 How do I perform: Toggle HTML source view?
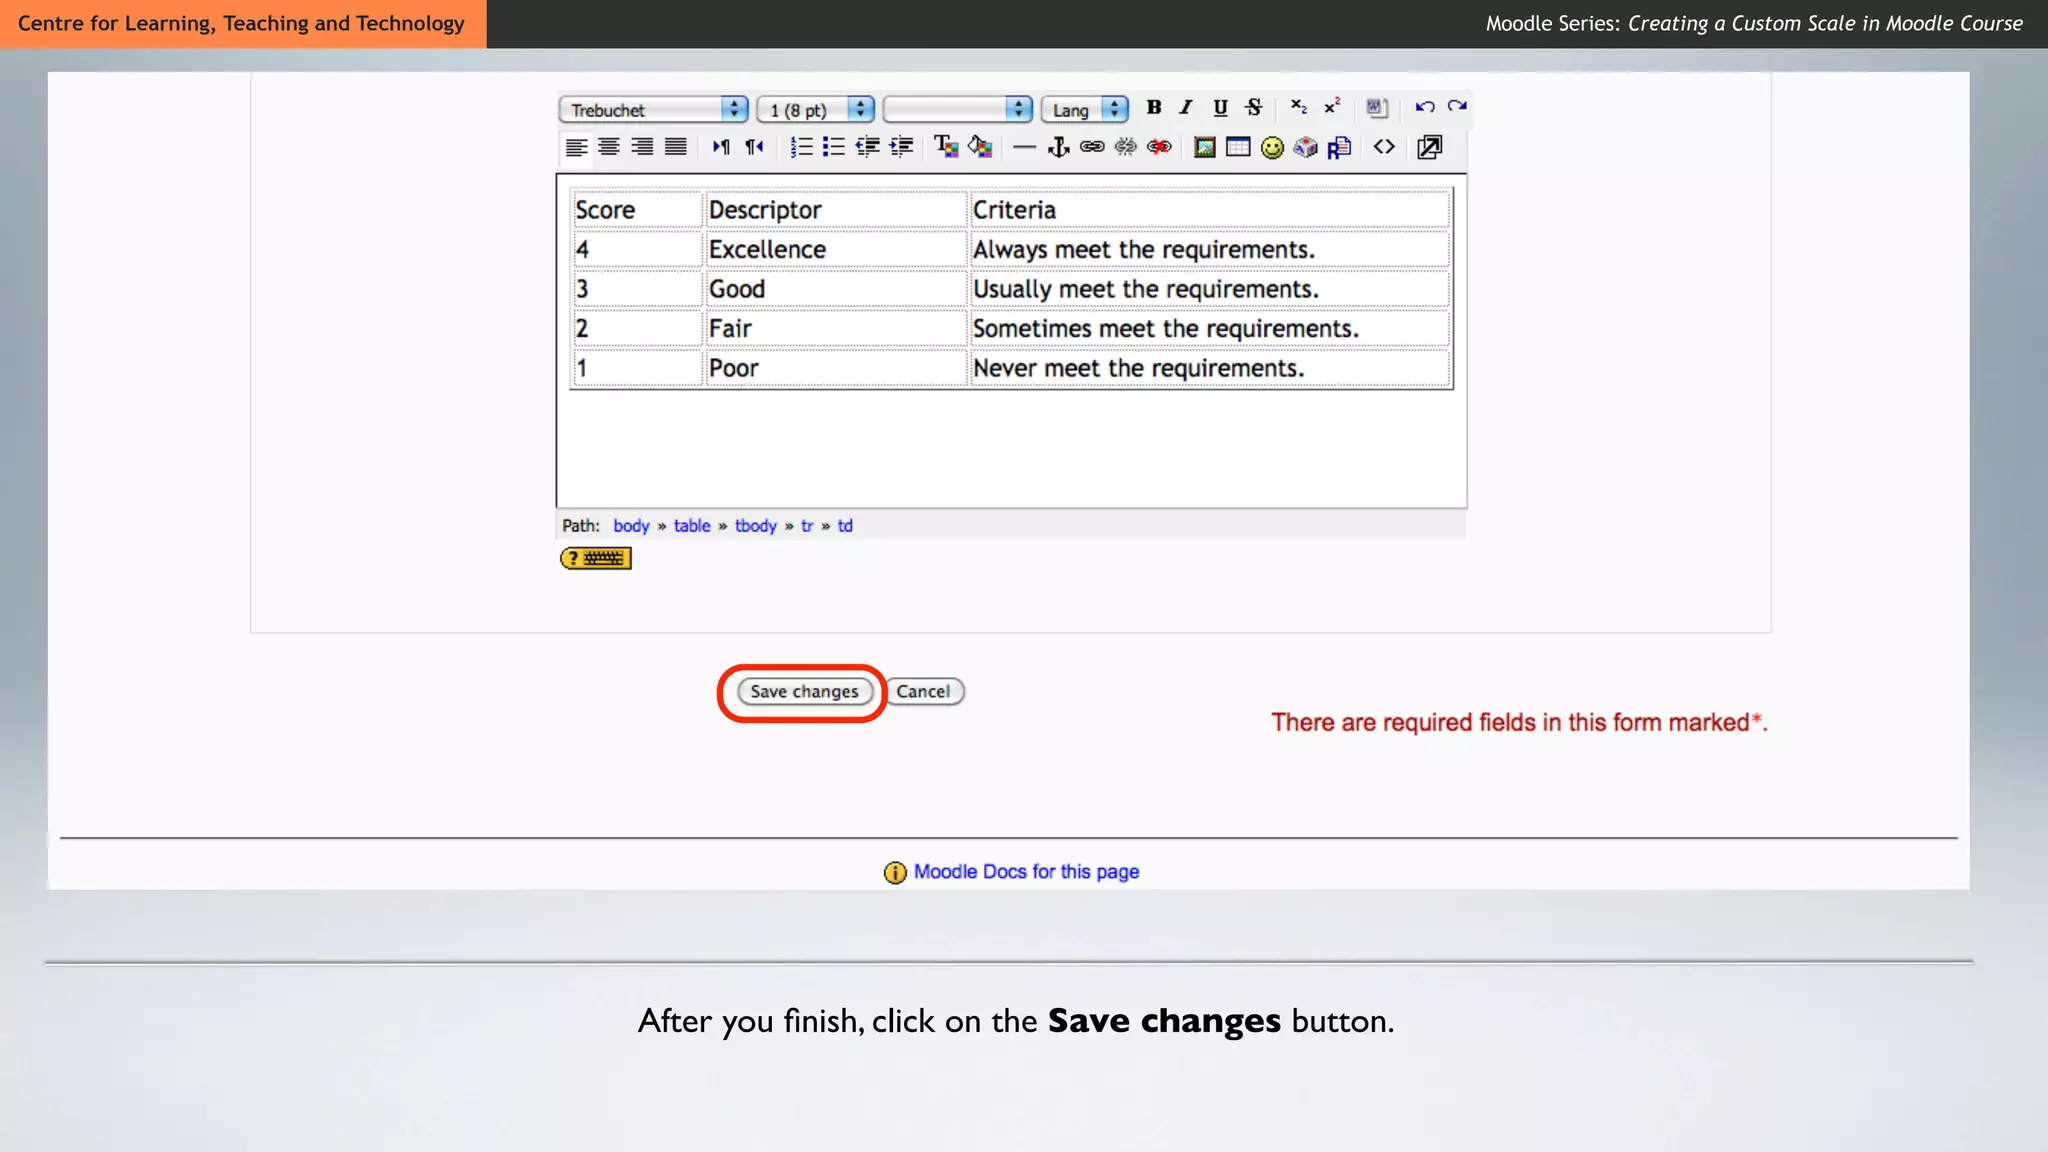(x=1384, y=147)
